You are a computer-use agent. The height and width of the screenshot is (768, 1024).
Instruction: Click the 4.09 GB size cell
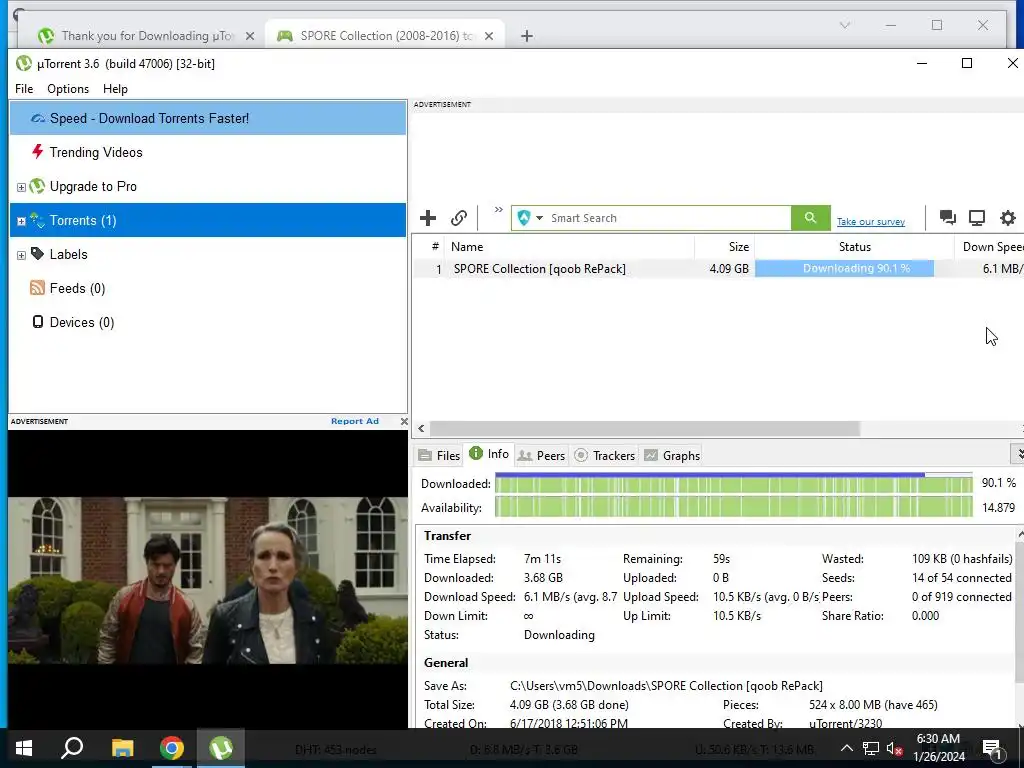tap(729, 268)
